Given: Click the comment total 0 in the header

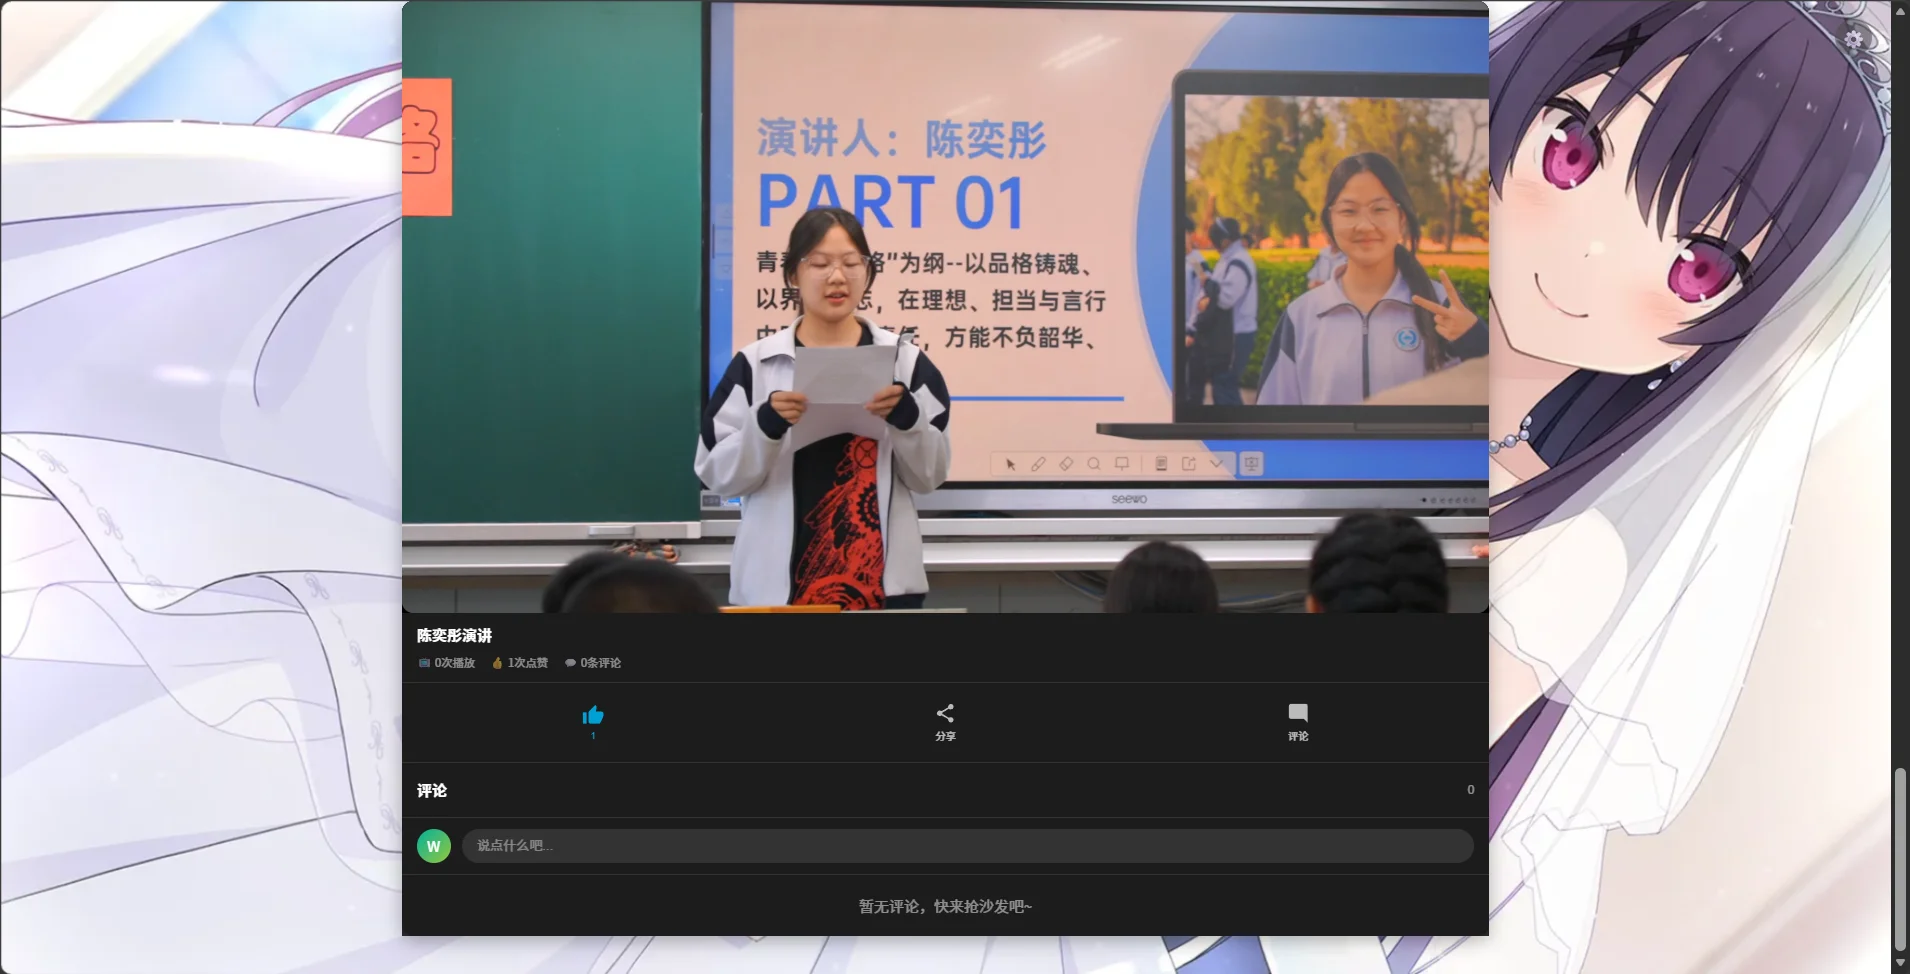Looking at the screenshot, I should (x=1470, y=790).
